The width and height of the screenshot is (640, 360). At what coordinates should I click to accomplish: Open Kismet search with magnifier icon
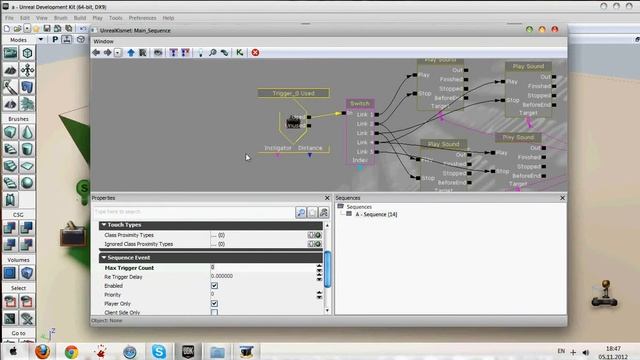pyautogui.click(x=213, y=53)
